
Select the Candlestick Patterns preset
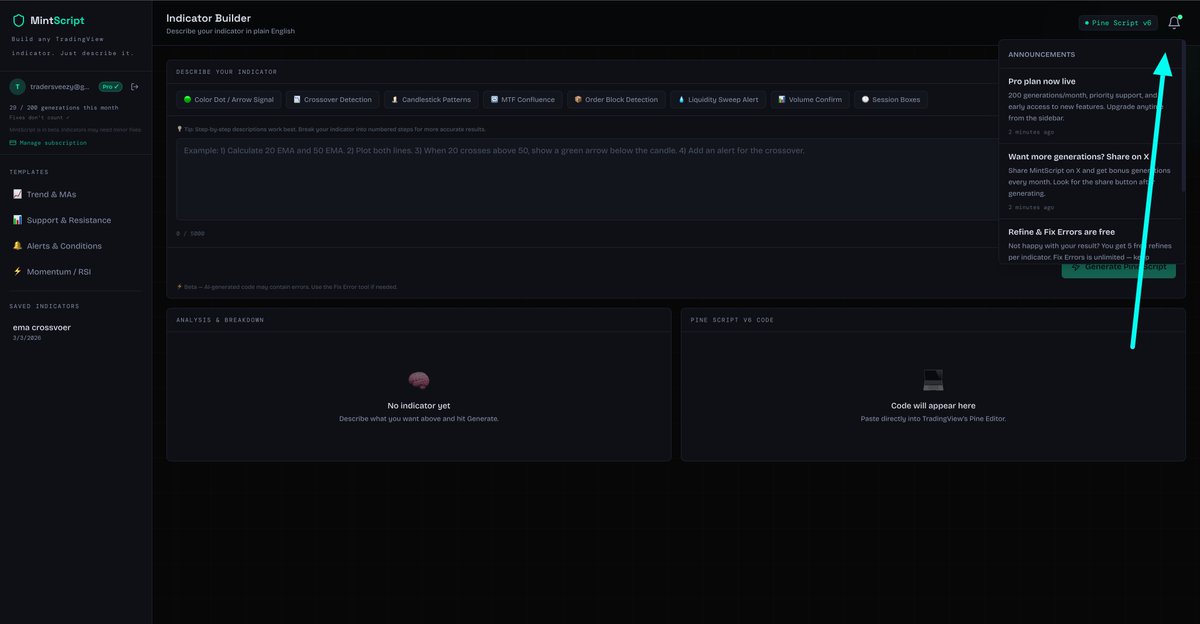pos(430,99)
